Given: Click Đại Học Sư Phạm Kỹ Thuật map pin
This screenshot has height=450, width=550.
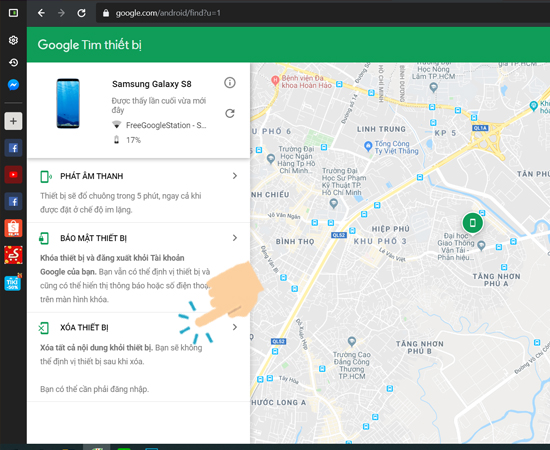Looking at the screenshot, I should 334,203.
